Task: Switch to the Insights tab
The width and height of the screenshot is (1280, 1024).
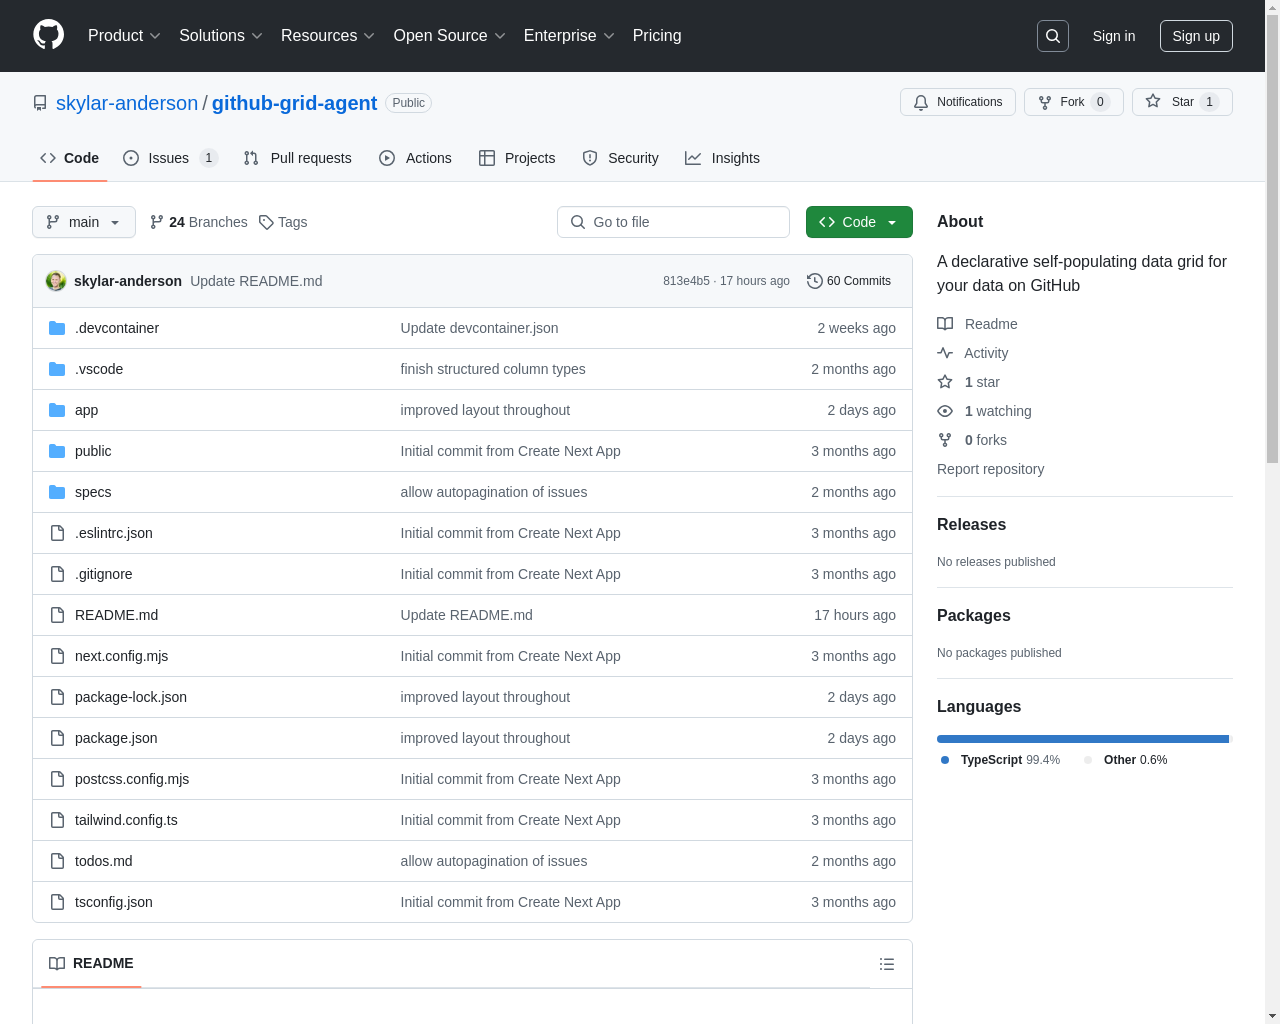Action: pos(722,158)
